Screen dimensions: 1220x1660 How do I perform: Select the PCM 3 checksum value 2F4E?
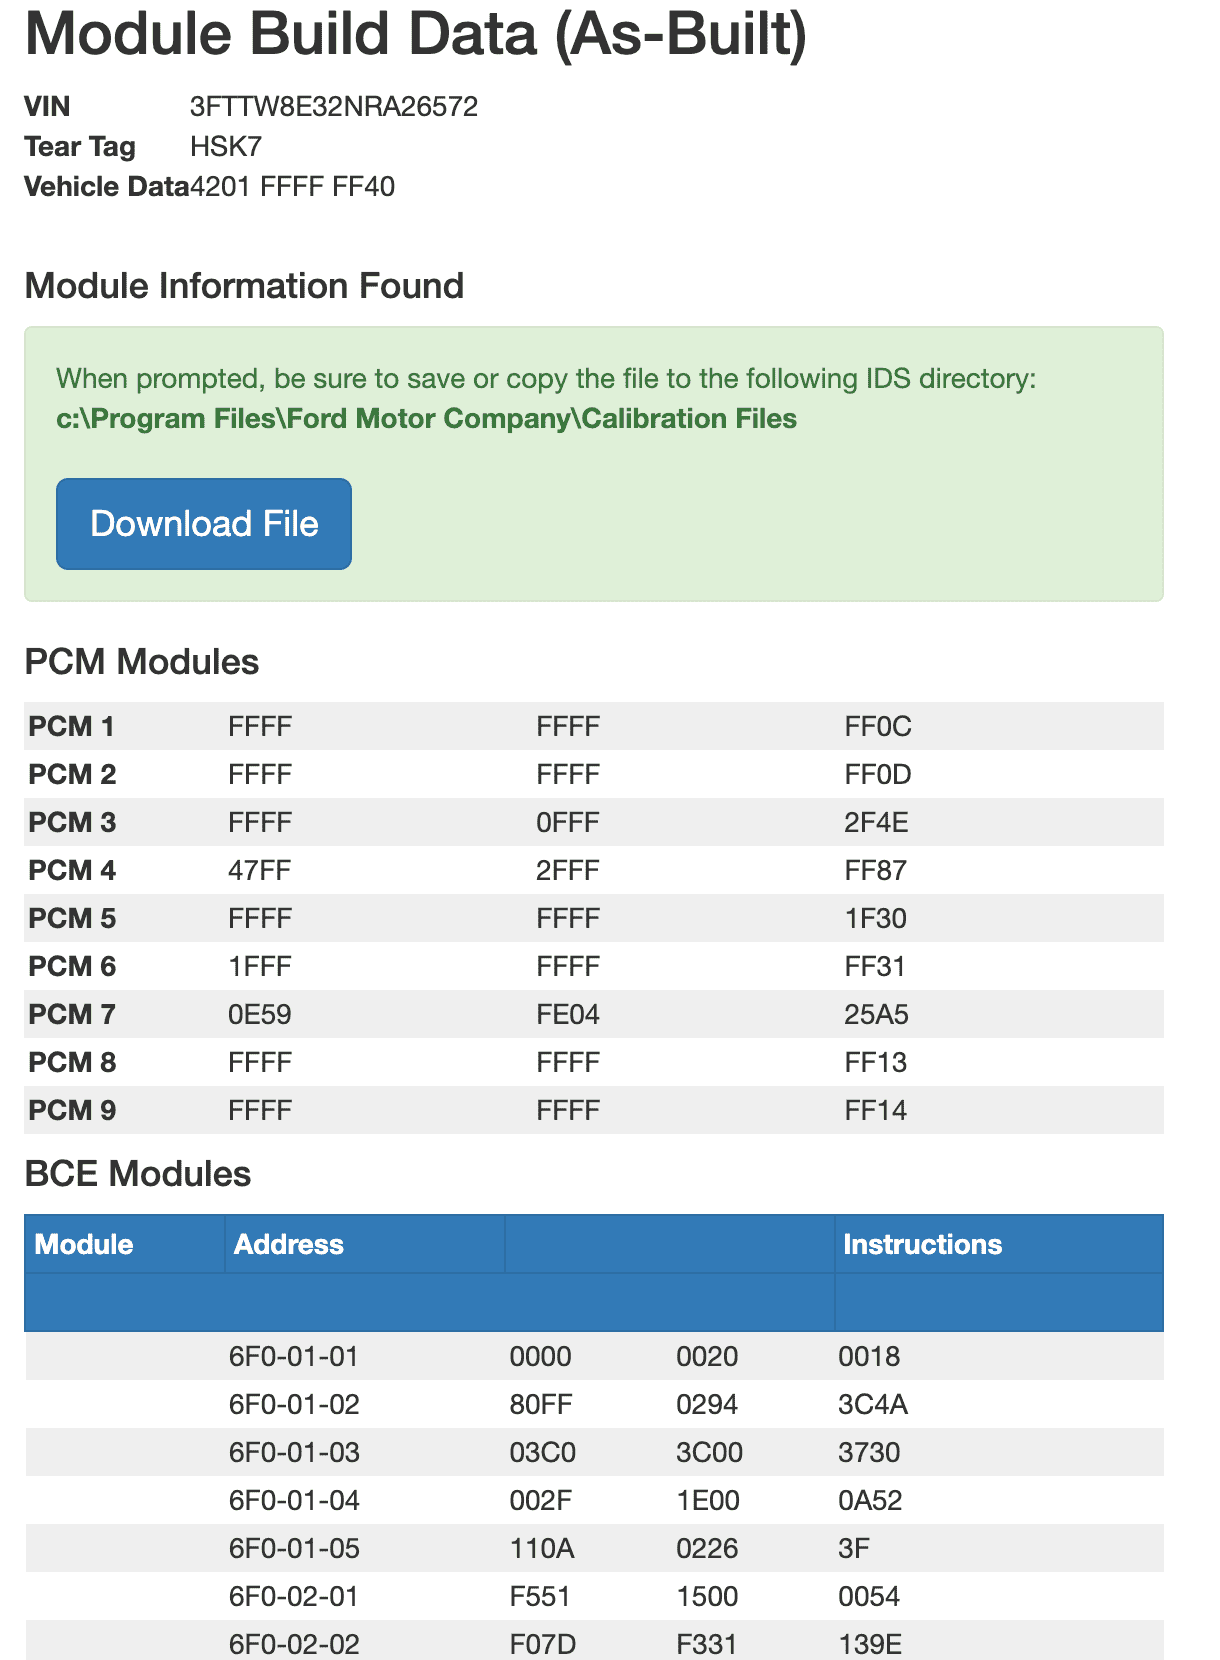[877, 823]
